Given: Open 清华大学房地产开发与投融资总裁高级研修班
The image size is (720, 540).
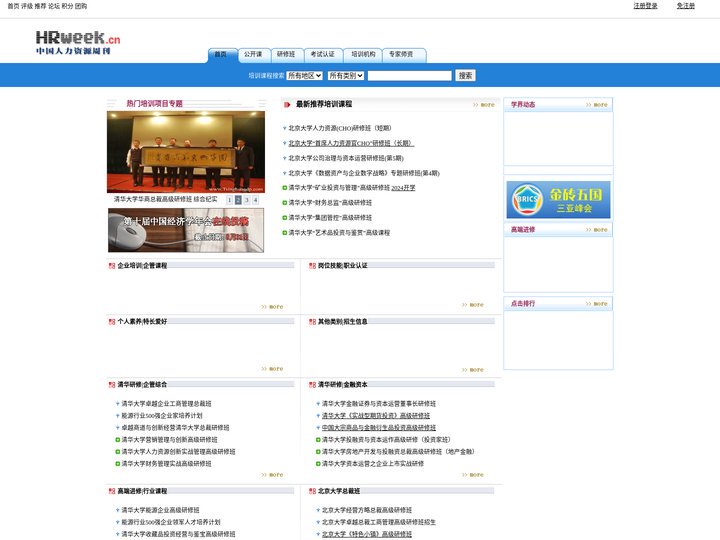Looking at the screenshot, I should [398, 452].
